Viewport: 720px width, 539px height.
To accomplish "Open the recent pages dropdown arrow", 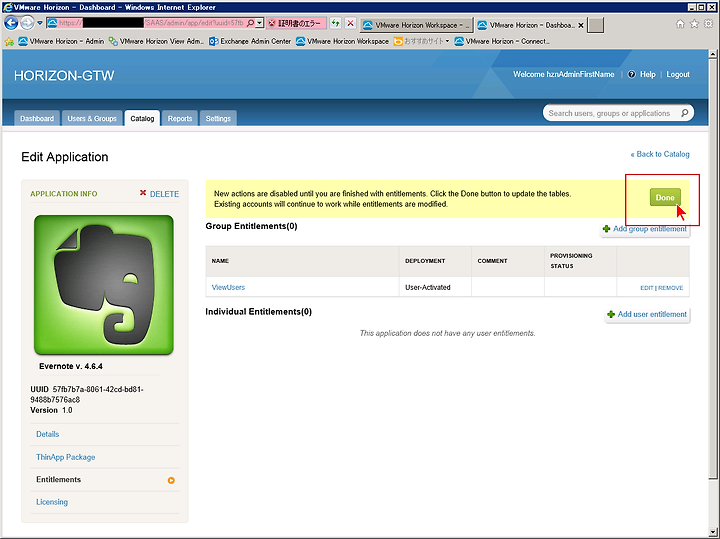I will [x=40, y=23].
